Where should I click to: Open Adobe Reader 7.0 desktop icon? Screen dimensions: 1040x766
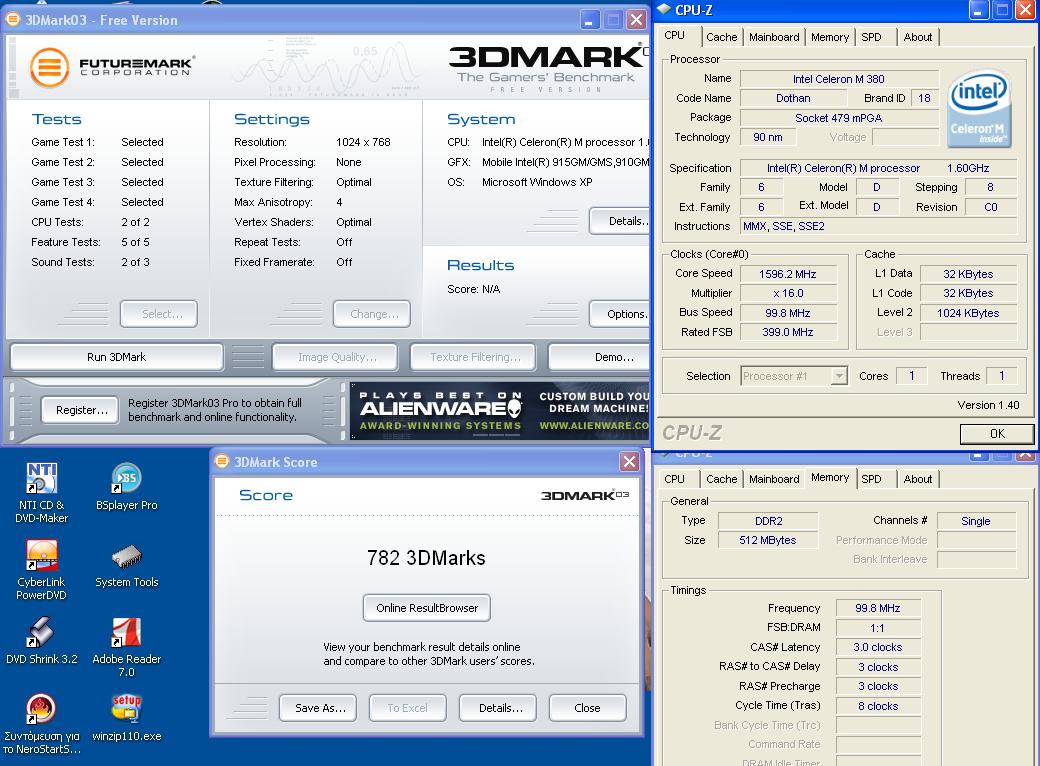point(126,647)
